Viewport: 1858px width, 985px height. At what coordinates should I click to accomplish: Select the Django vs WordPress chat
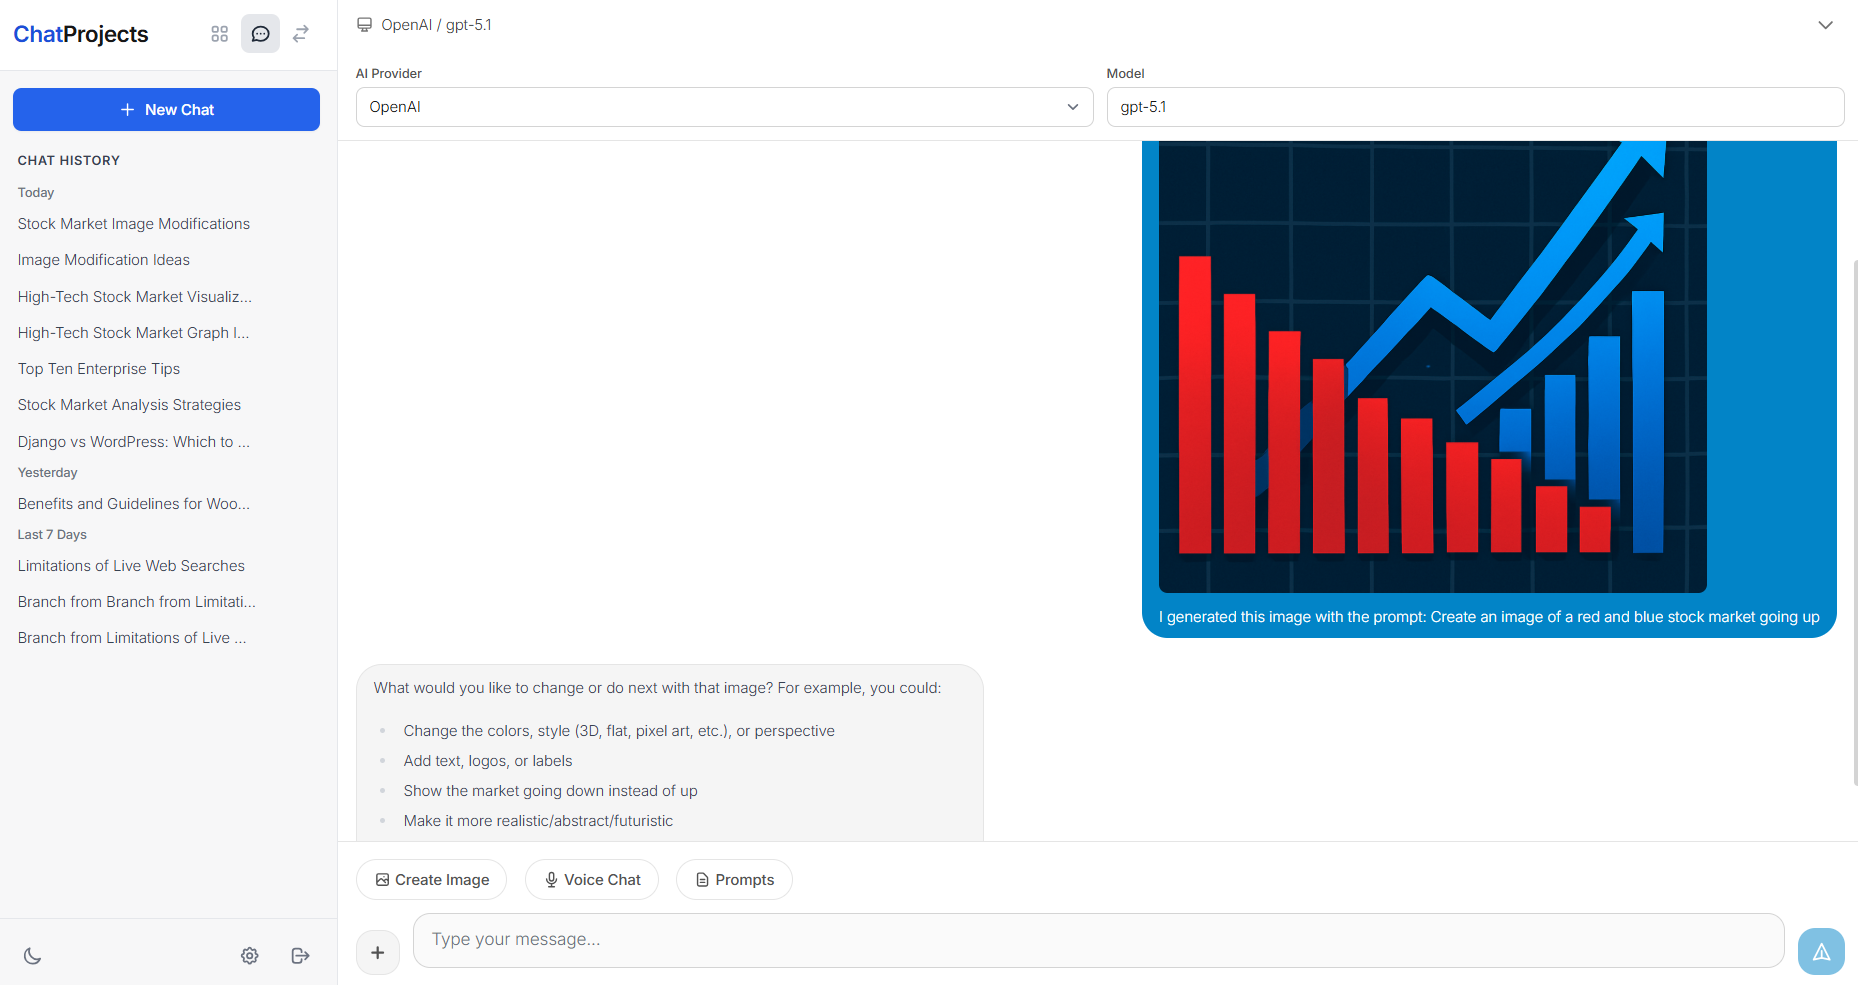[x=133, y=441]
